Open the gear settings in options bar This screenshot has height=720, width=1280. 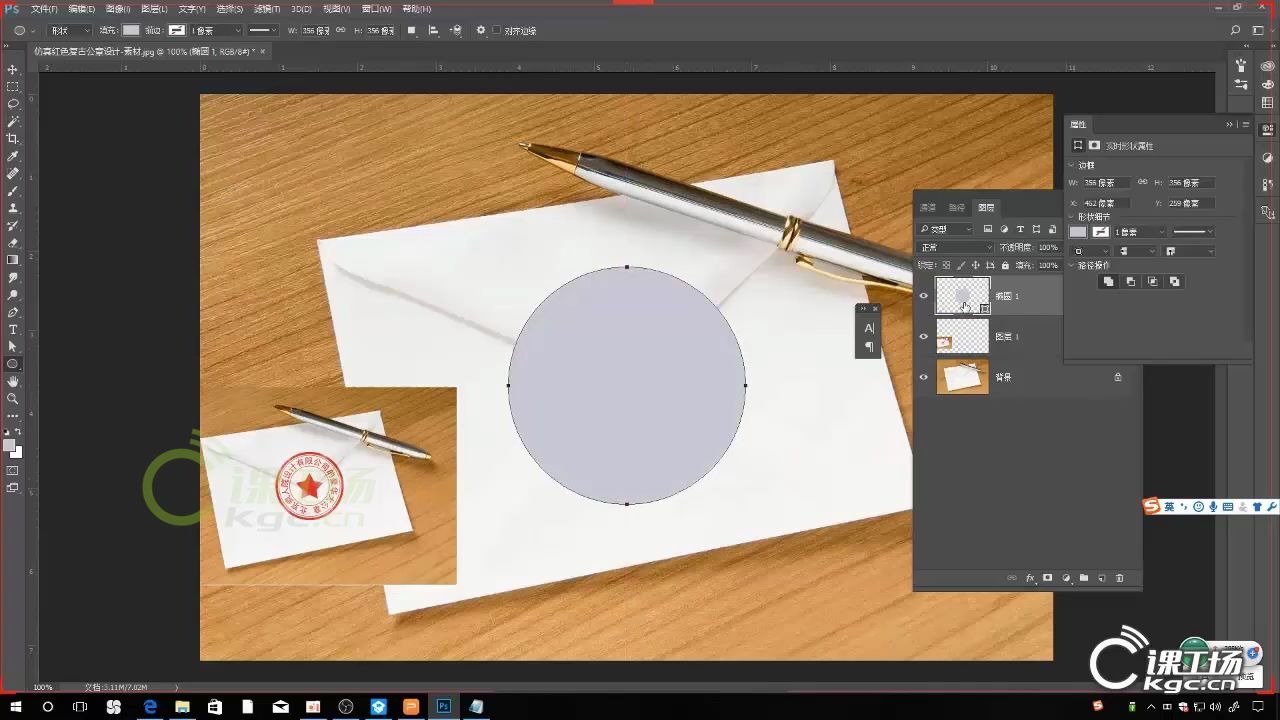coord(481,30)
